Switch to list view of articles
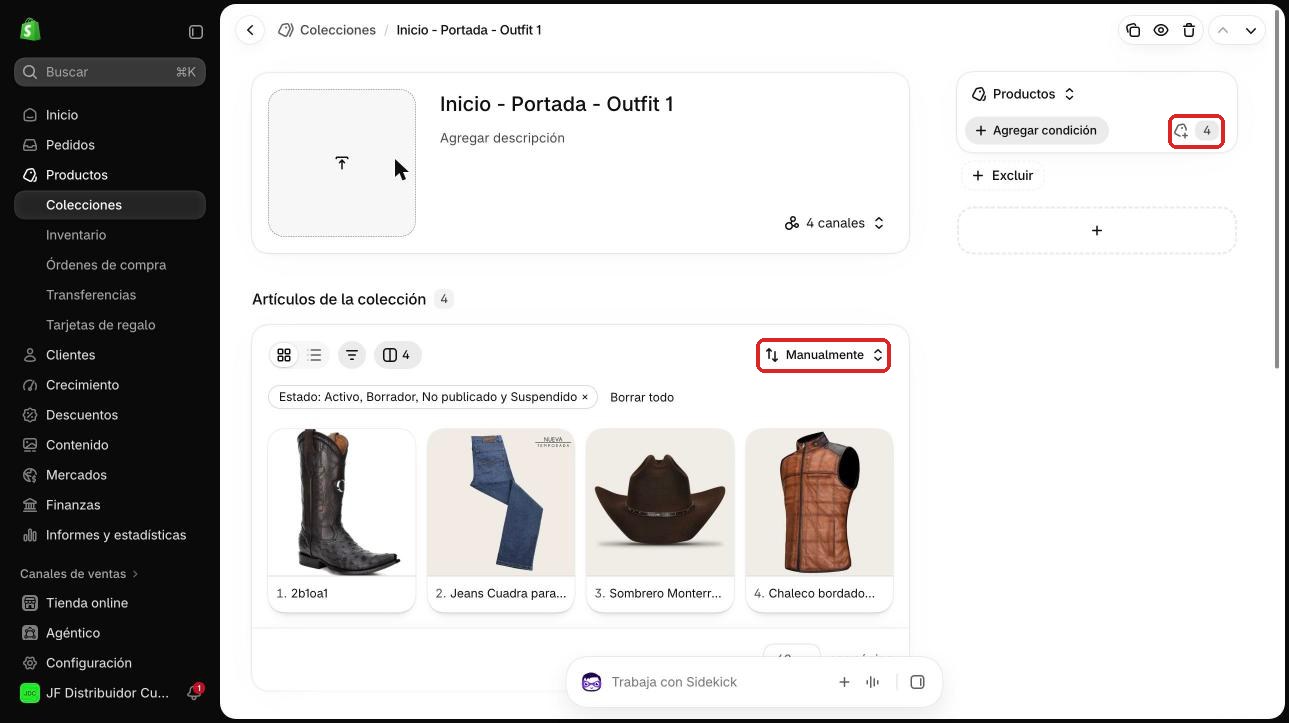 (x=315, y=355)
